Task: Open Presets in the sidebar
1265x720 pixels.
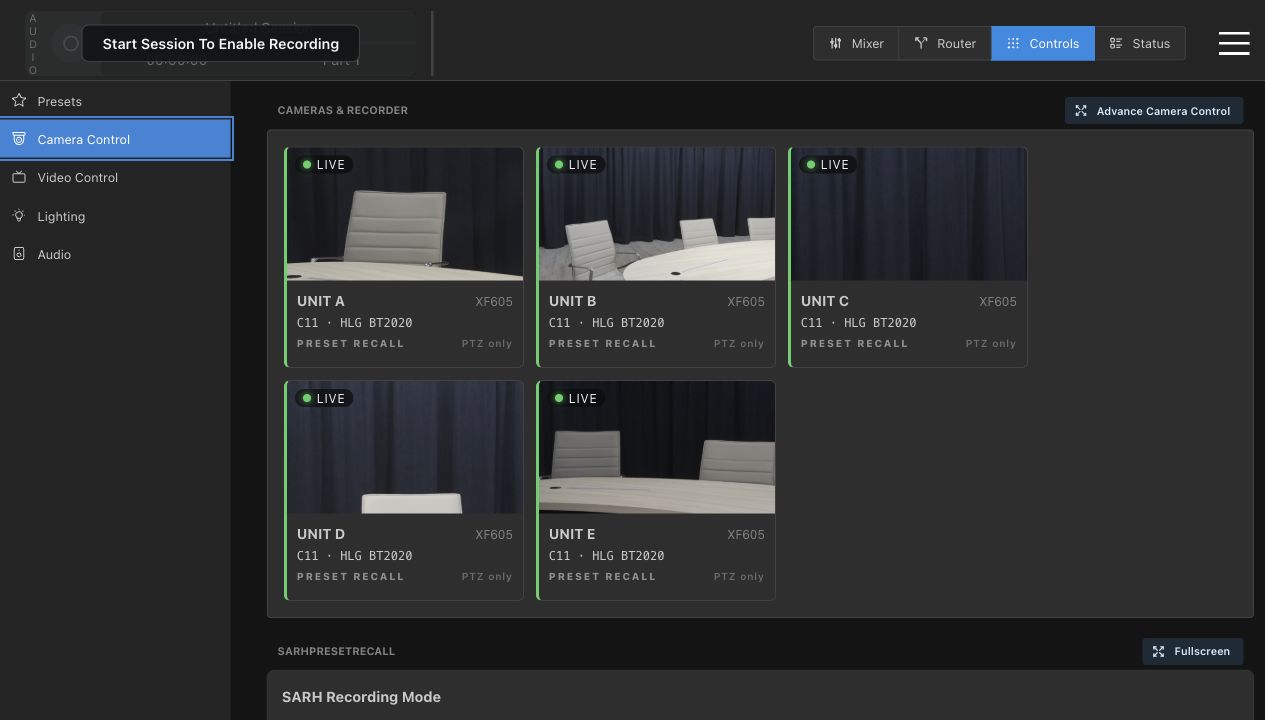Action: pos(116,101)
